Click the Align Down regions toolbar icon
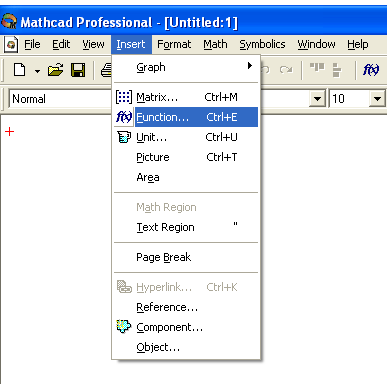This screenshot has width=387, height=384. [x=337, y=70]
